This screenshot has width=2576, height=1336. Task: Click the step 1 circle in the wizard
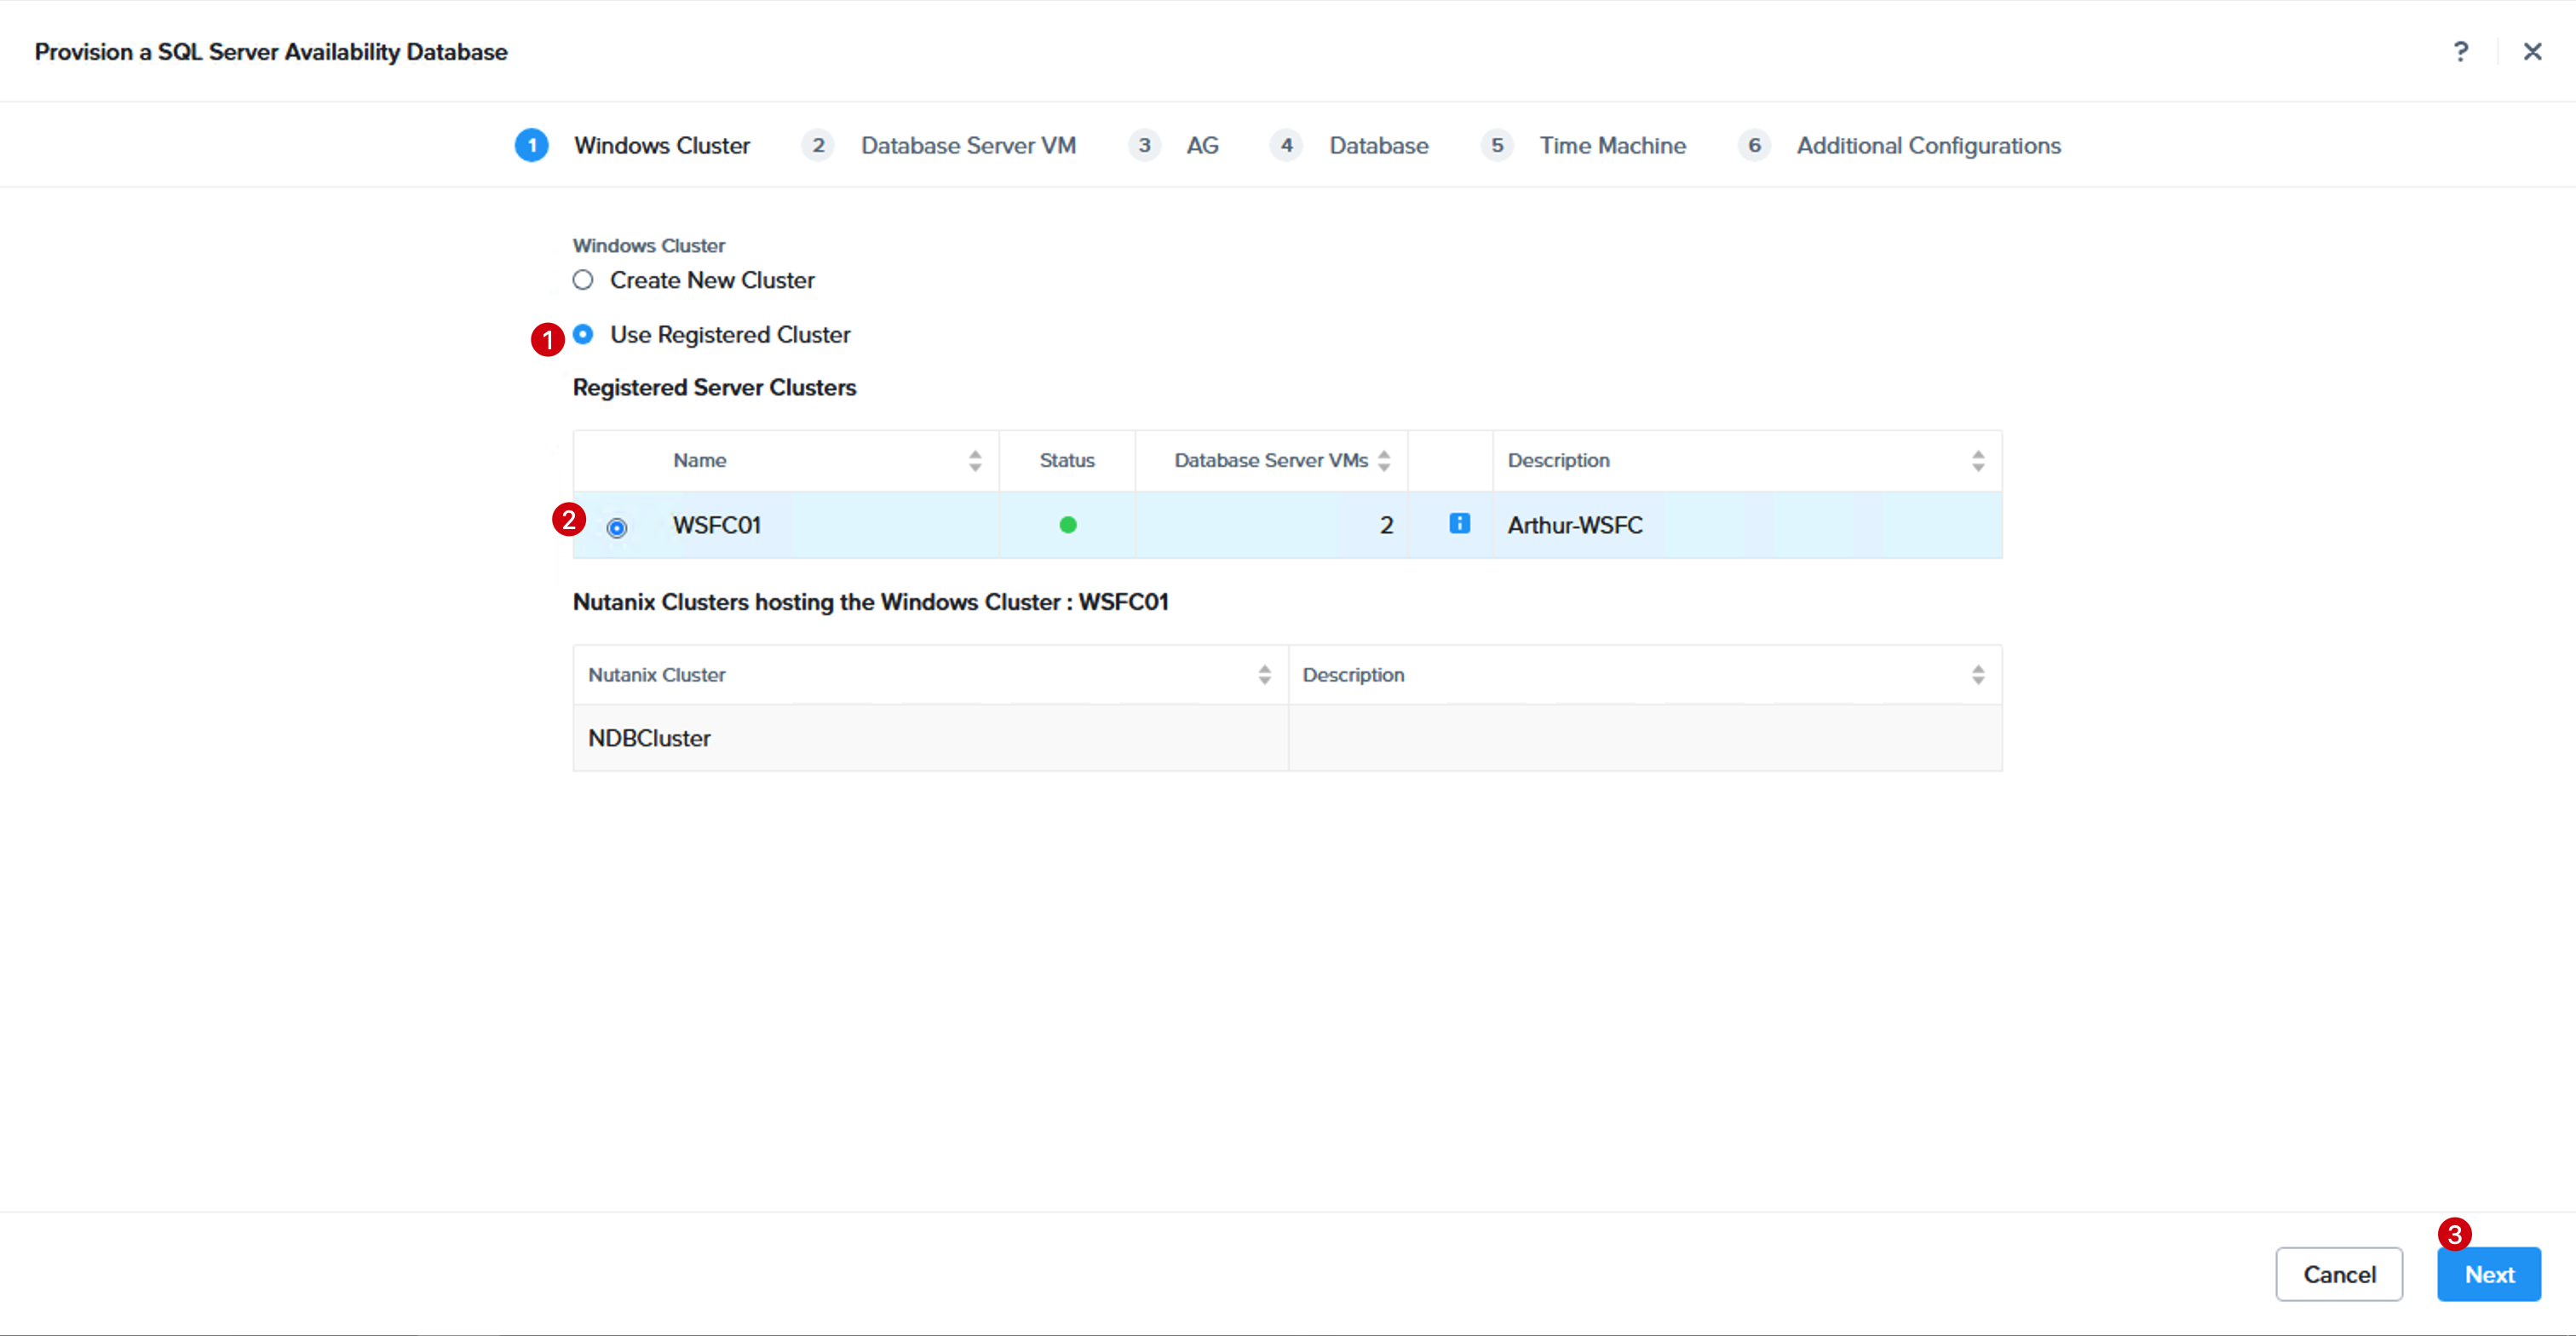tap(531, 145)
